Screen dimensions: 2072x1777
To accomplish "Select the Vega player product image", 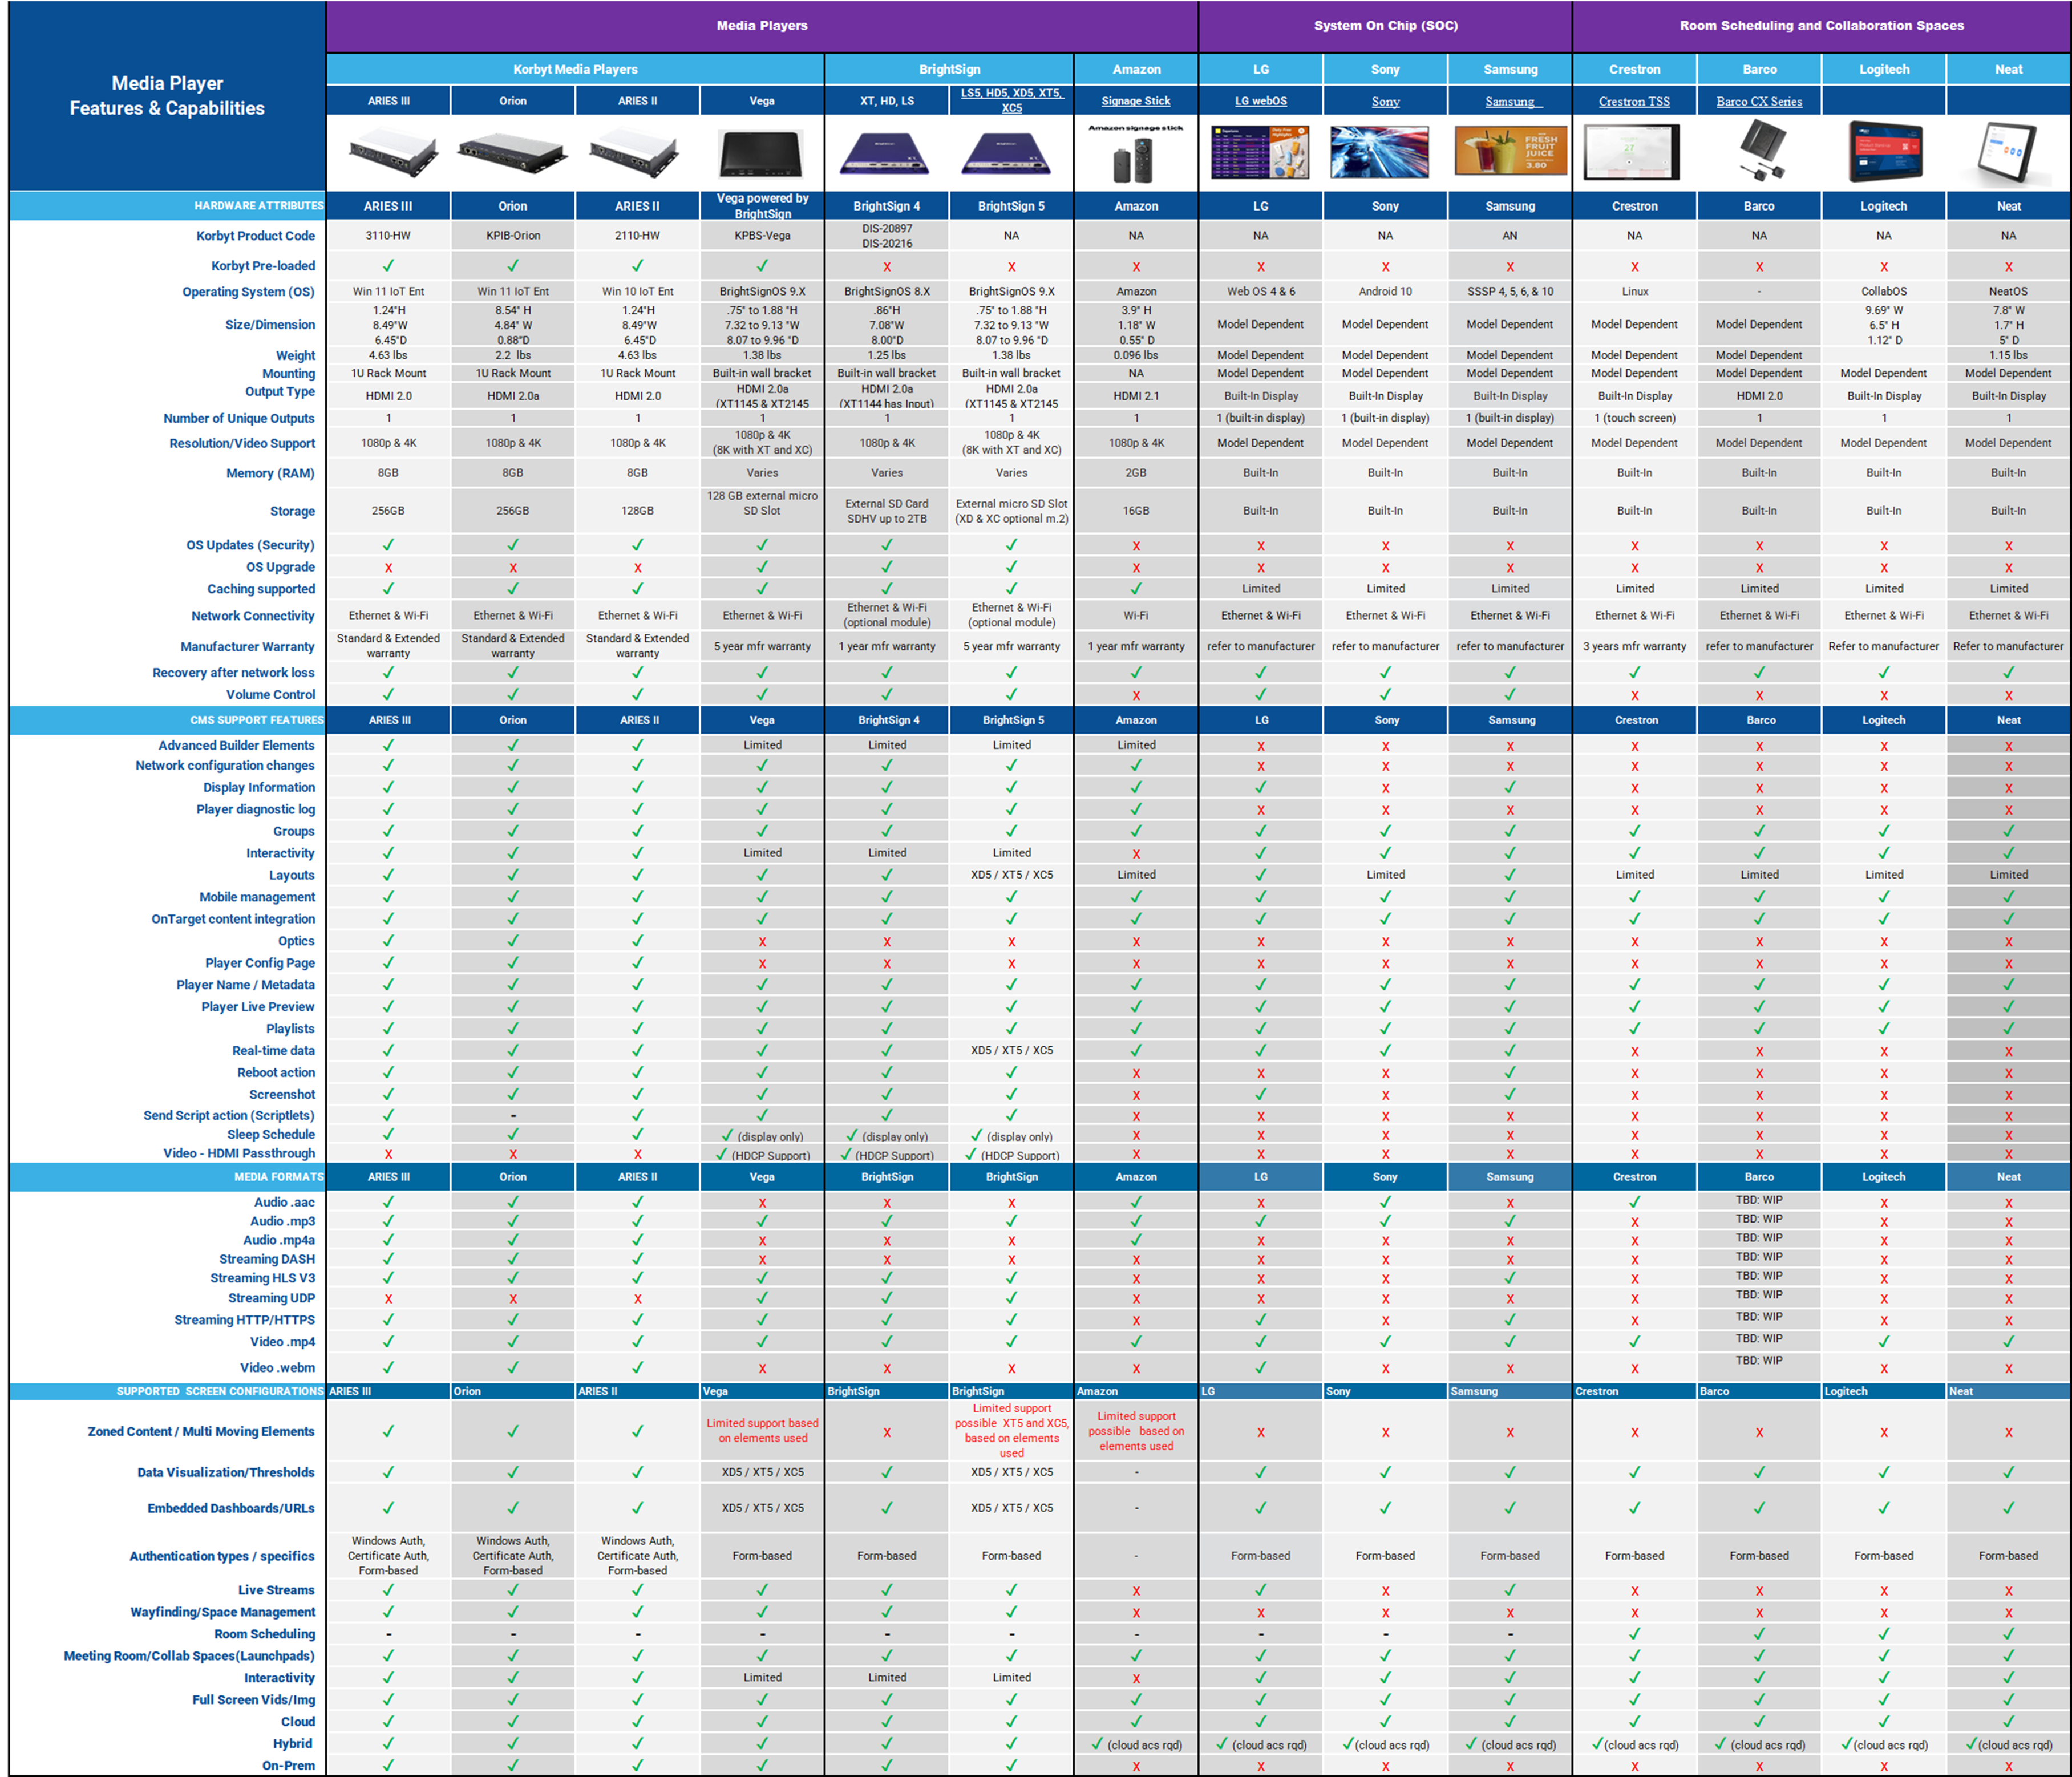I will (x=761, y=154).
